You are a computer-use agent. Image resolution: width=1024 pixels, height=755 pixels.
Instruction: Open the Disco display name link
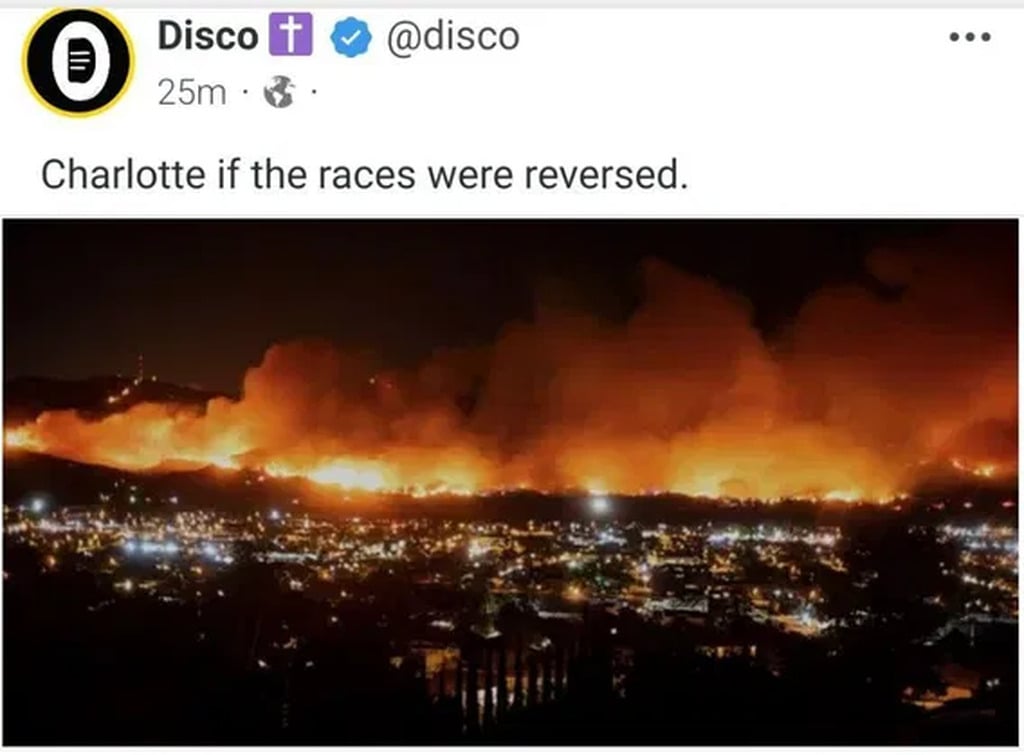[208, 36]
